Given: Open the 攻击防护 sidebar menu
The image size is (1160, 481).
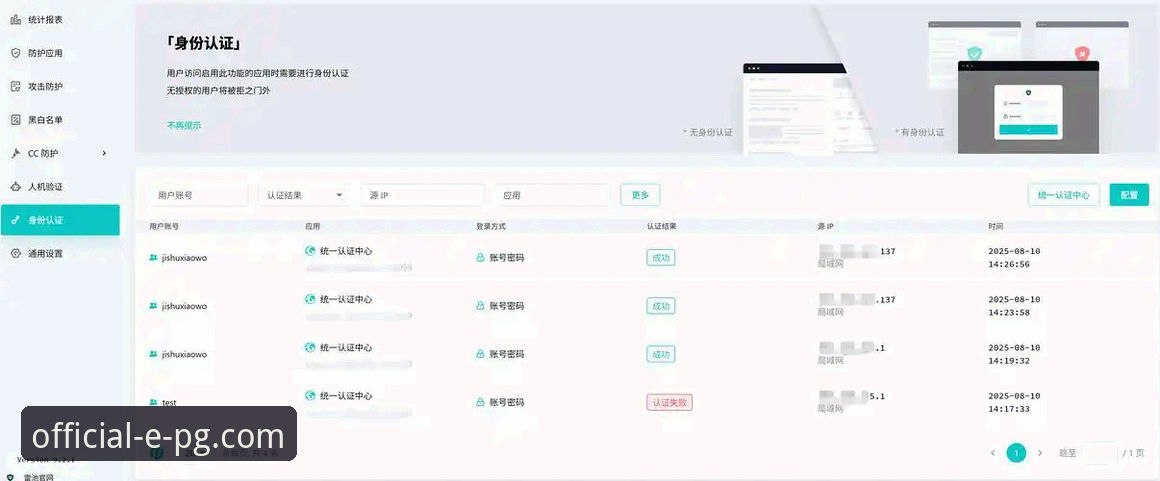Looking at the screenshot, I should pyautogui.click(x=59, y=87).
